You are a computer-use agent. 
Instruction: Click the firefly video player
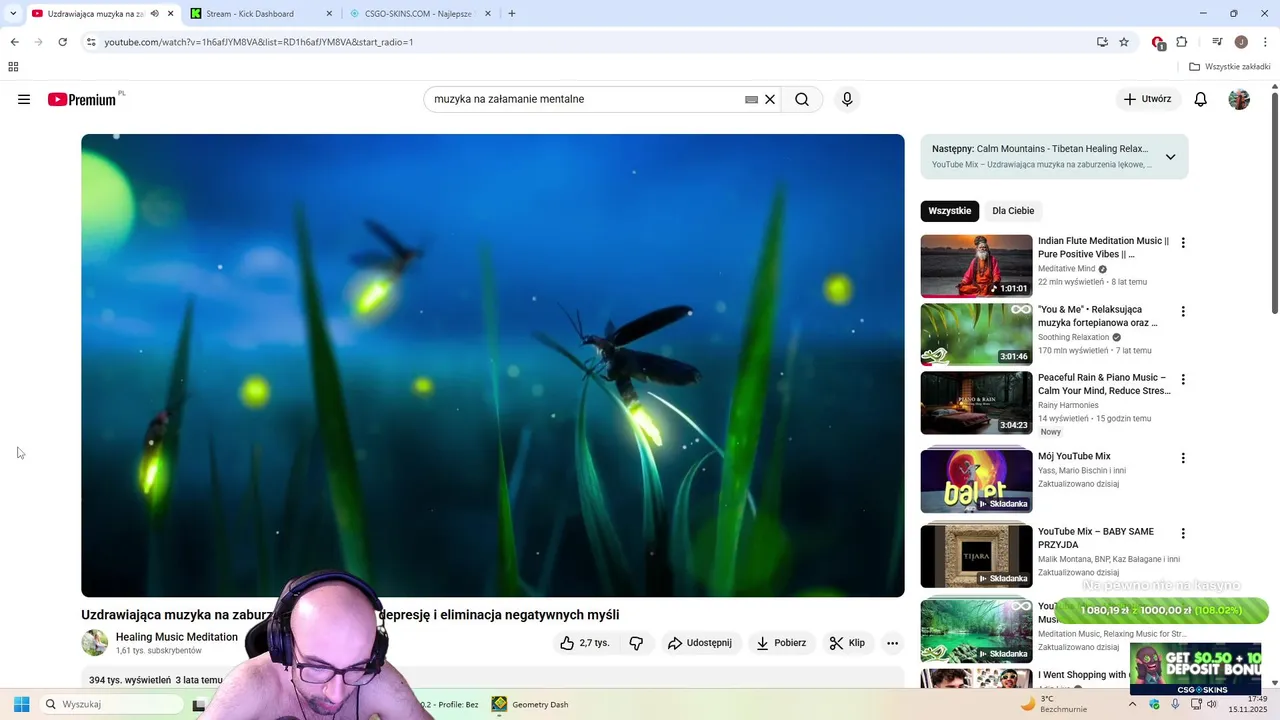coord(493,365)
